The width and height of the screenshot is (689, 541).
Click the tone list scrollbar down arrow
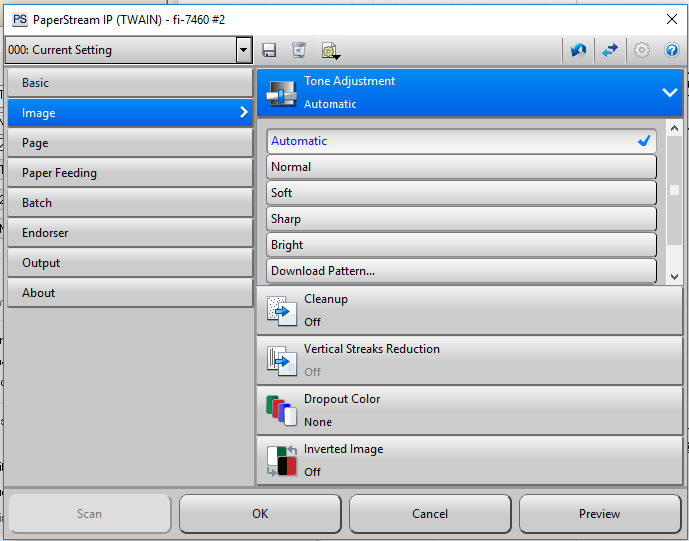tap(674, 275)
